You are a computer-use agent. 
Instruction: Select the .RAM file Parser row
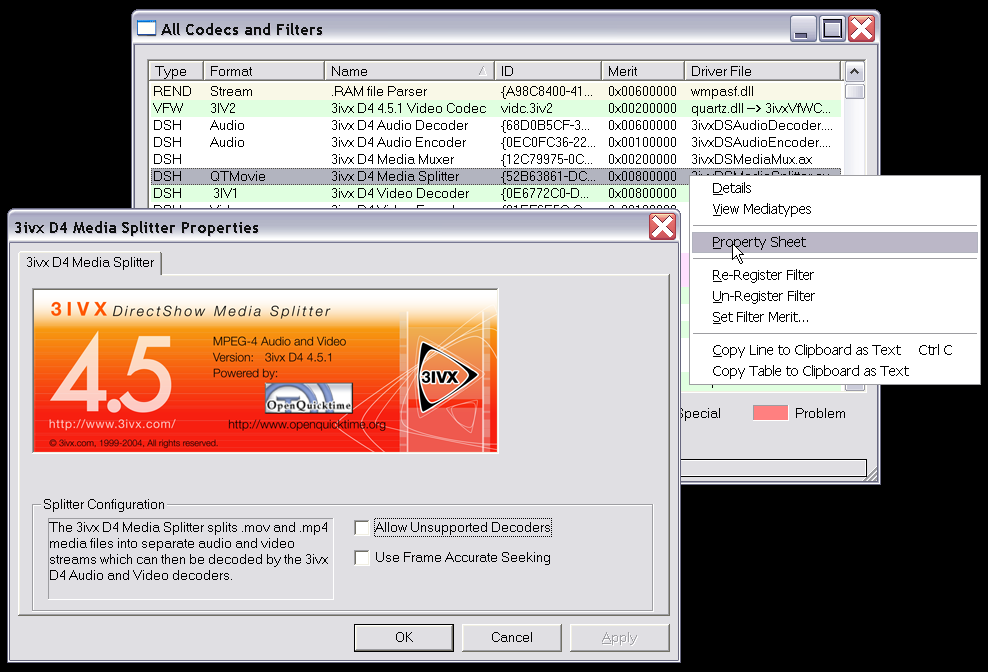pos(495,91)
